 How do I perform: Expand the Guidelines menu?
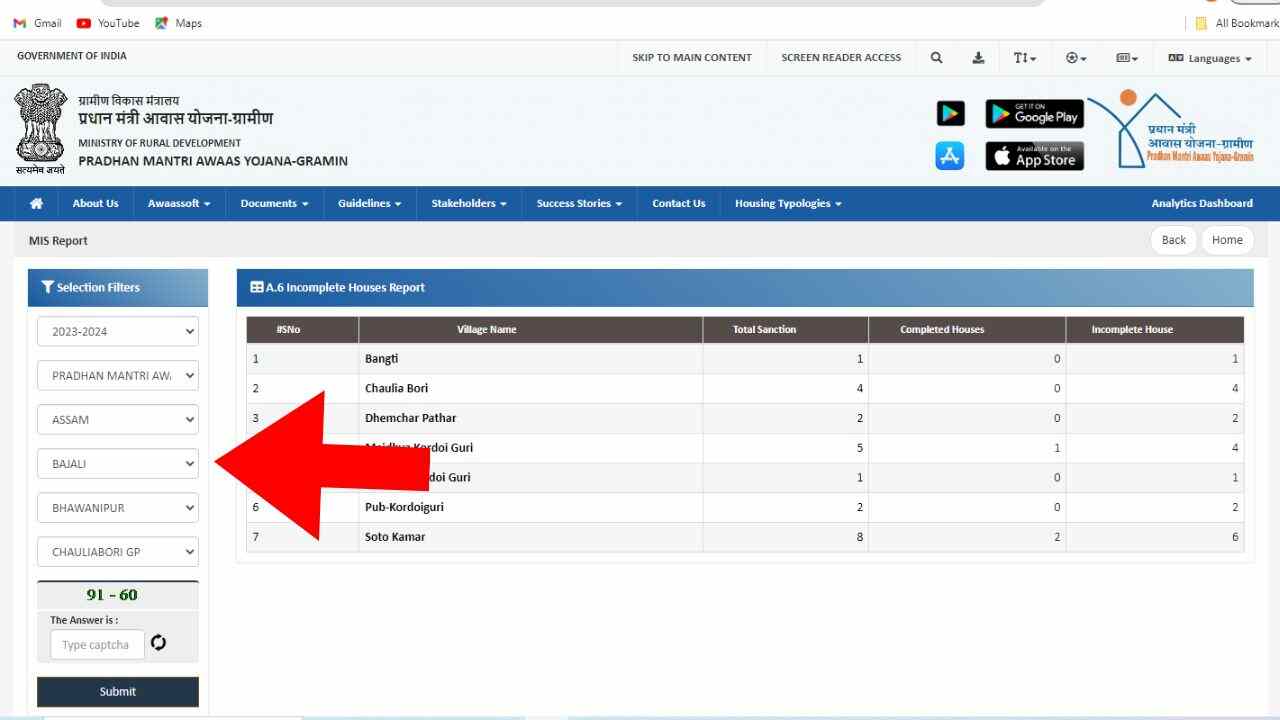point(369,203)
